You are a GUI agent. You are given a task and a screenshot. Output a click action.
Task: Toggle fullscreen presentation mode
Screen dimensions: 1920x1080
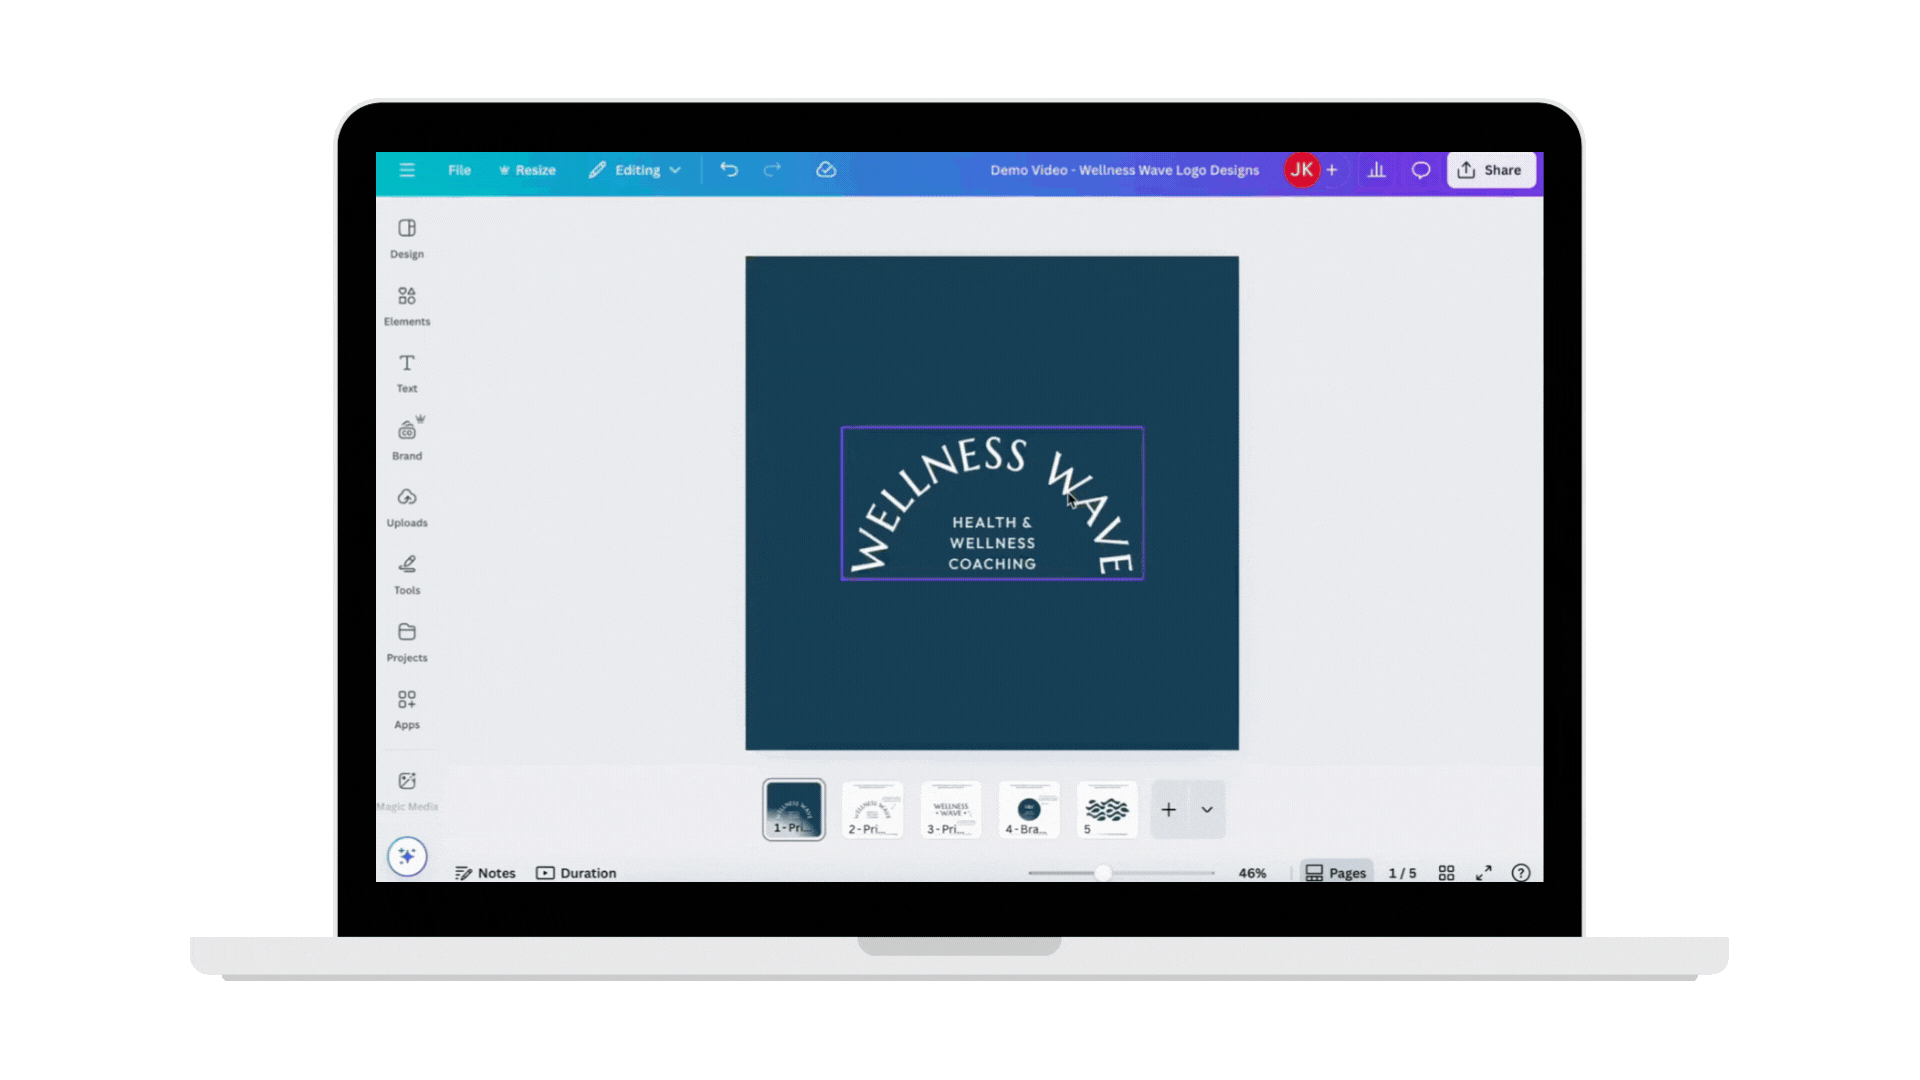pyautogui.click(x=1484, y=873)
